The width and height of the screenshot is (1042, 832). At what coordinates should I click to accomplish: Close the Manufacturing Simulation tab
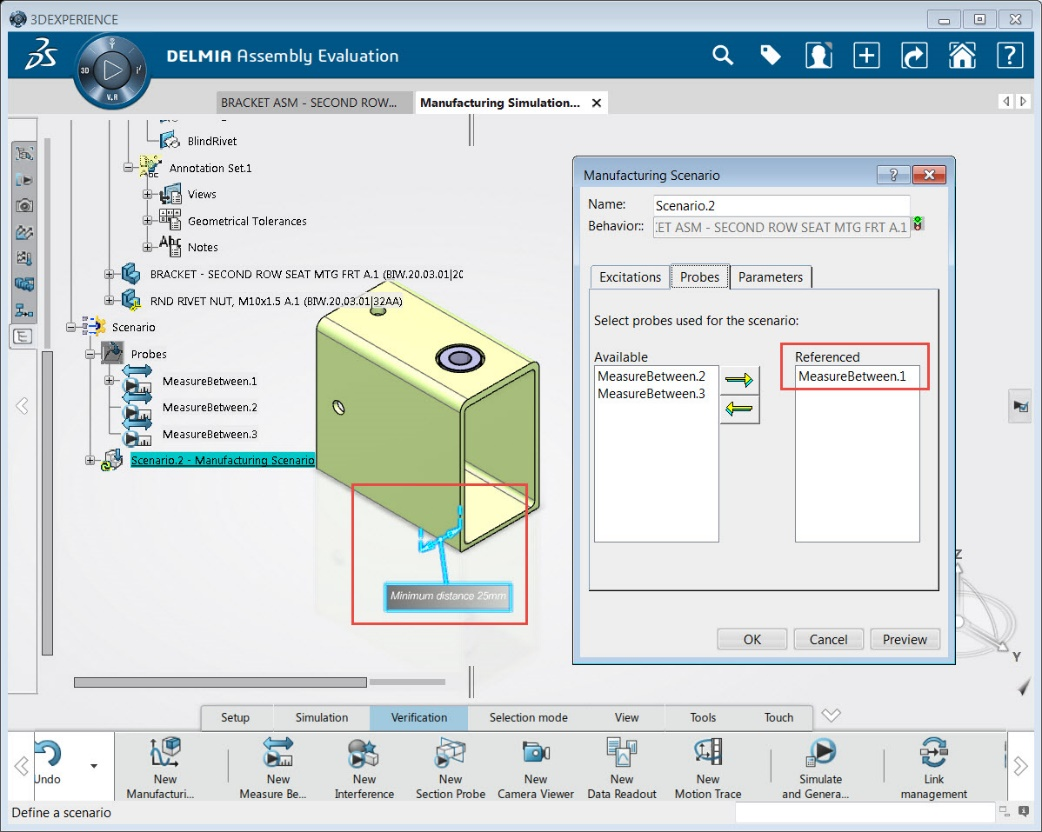pyautogui.click(x=597, y=103)
